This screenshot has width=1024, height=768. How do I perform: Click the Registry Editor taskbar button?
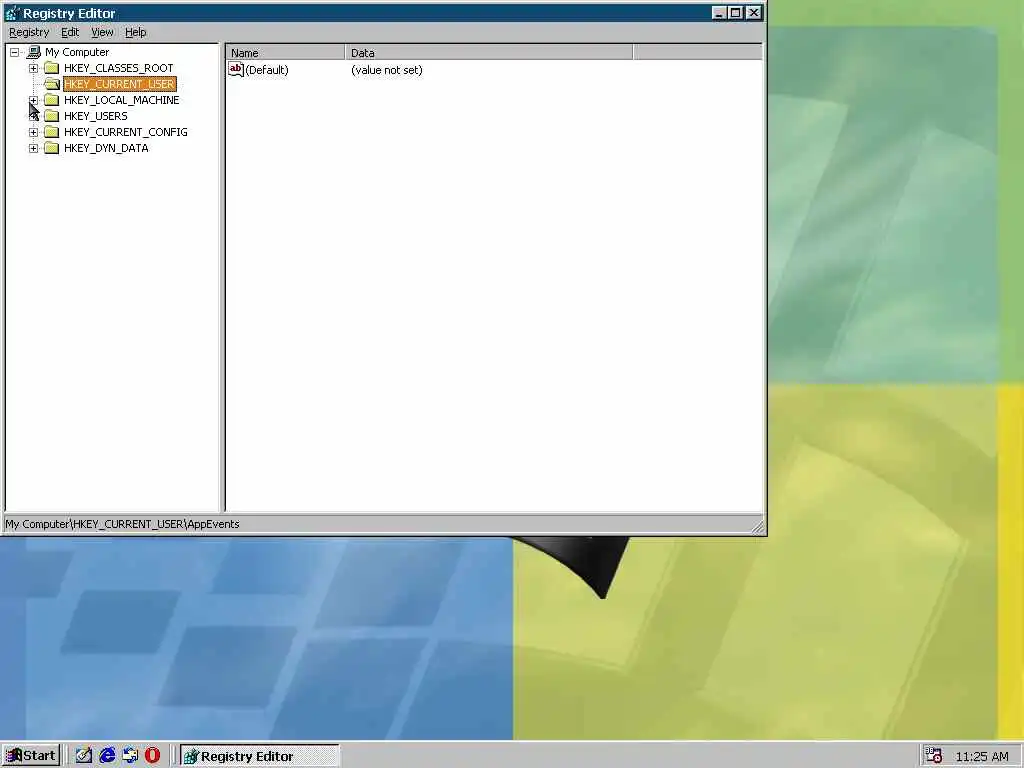pos(259,756)
